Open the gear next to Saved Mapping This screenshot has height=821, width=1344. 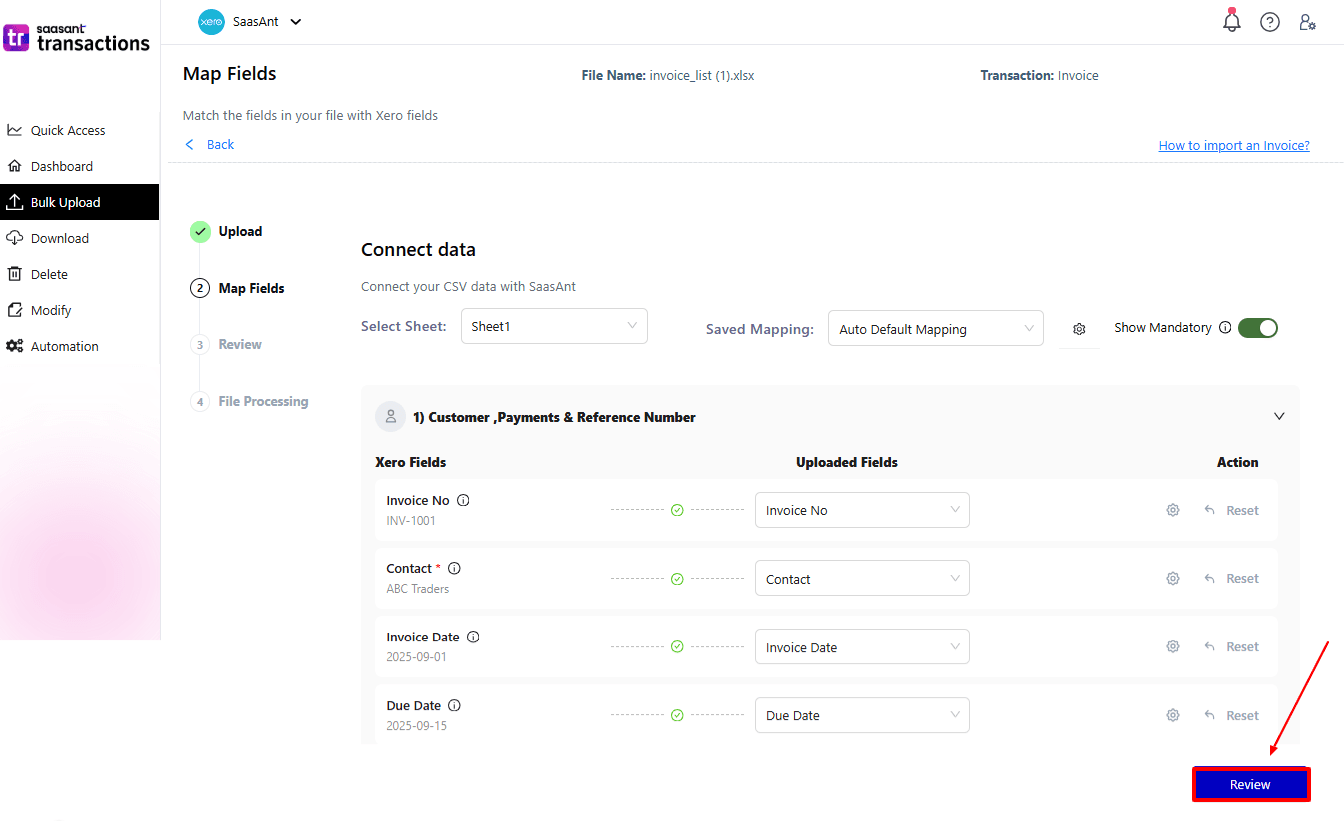coord(1080,328)
